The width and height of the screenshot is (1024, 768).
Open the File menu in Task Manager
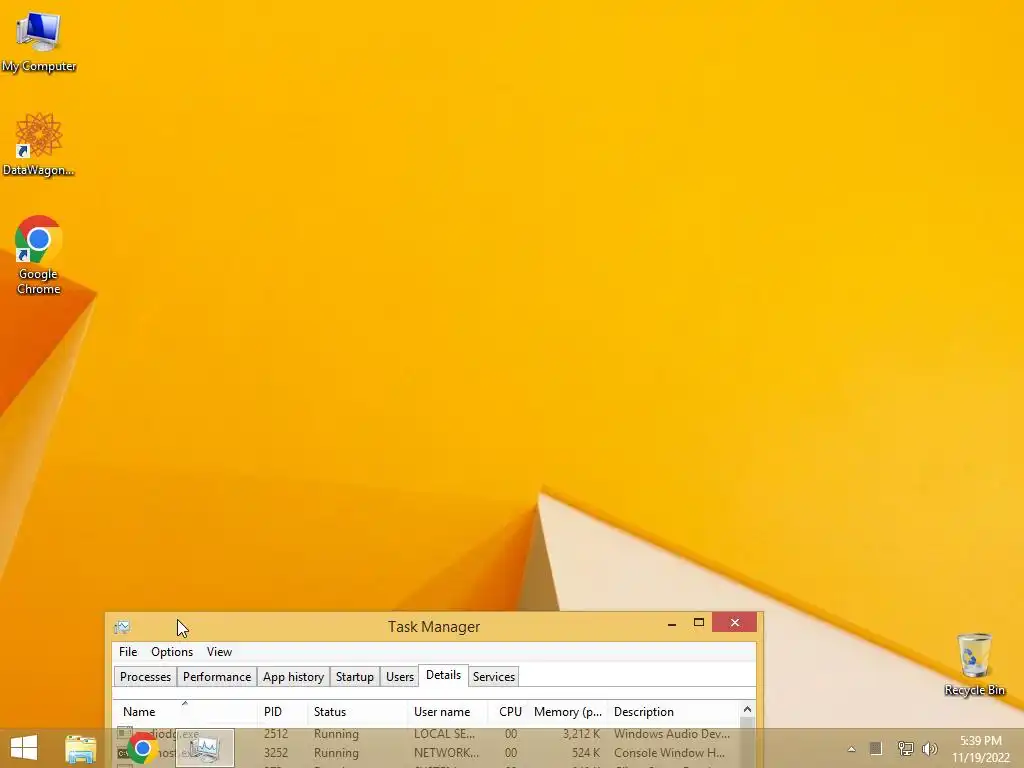(x=128, y=652)
